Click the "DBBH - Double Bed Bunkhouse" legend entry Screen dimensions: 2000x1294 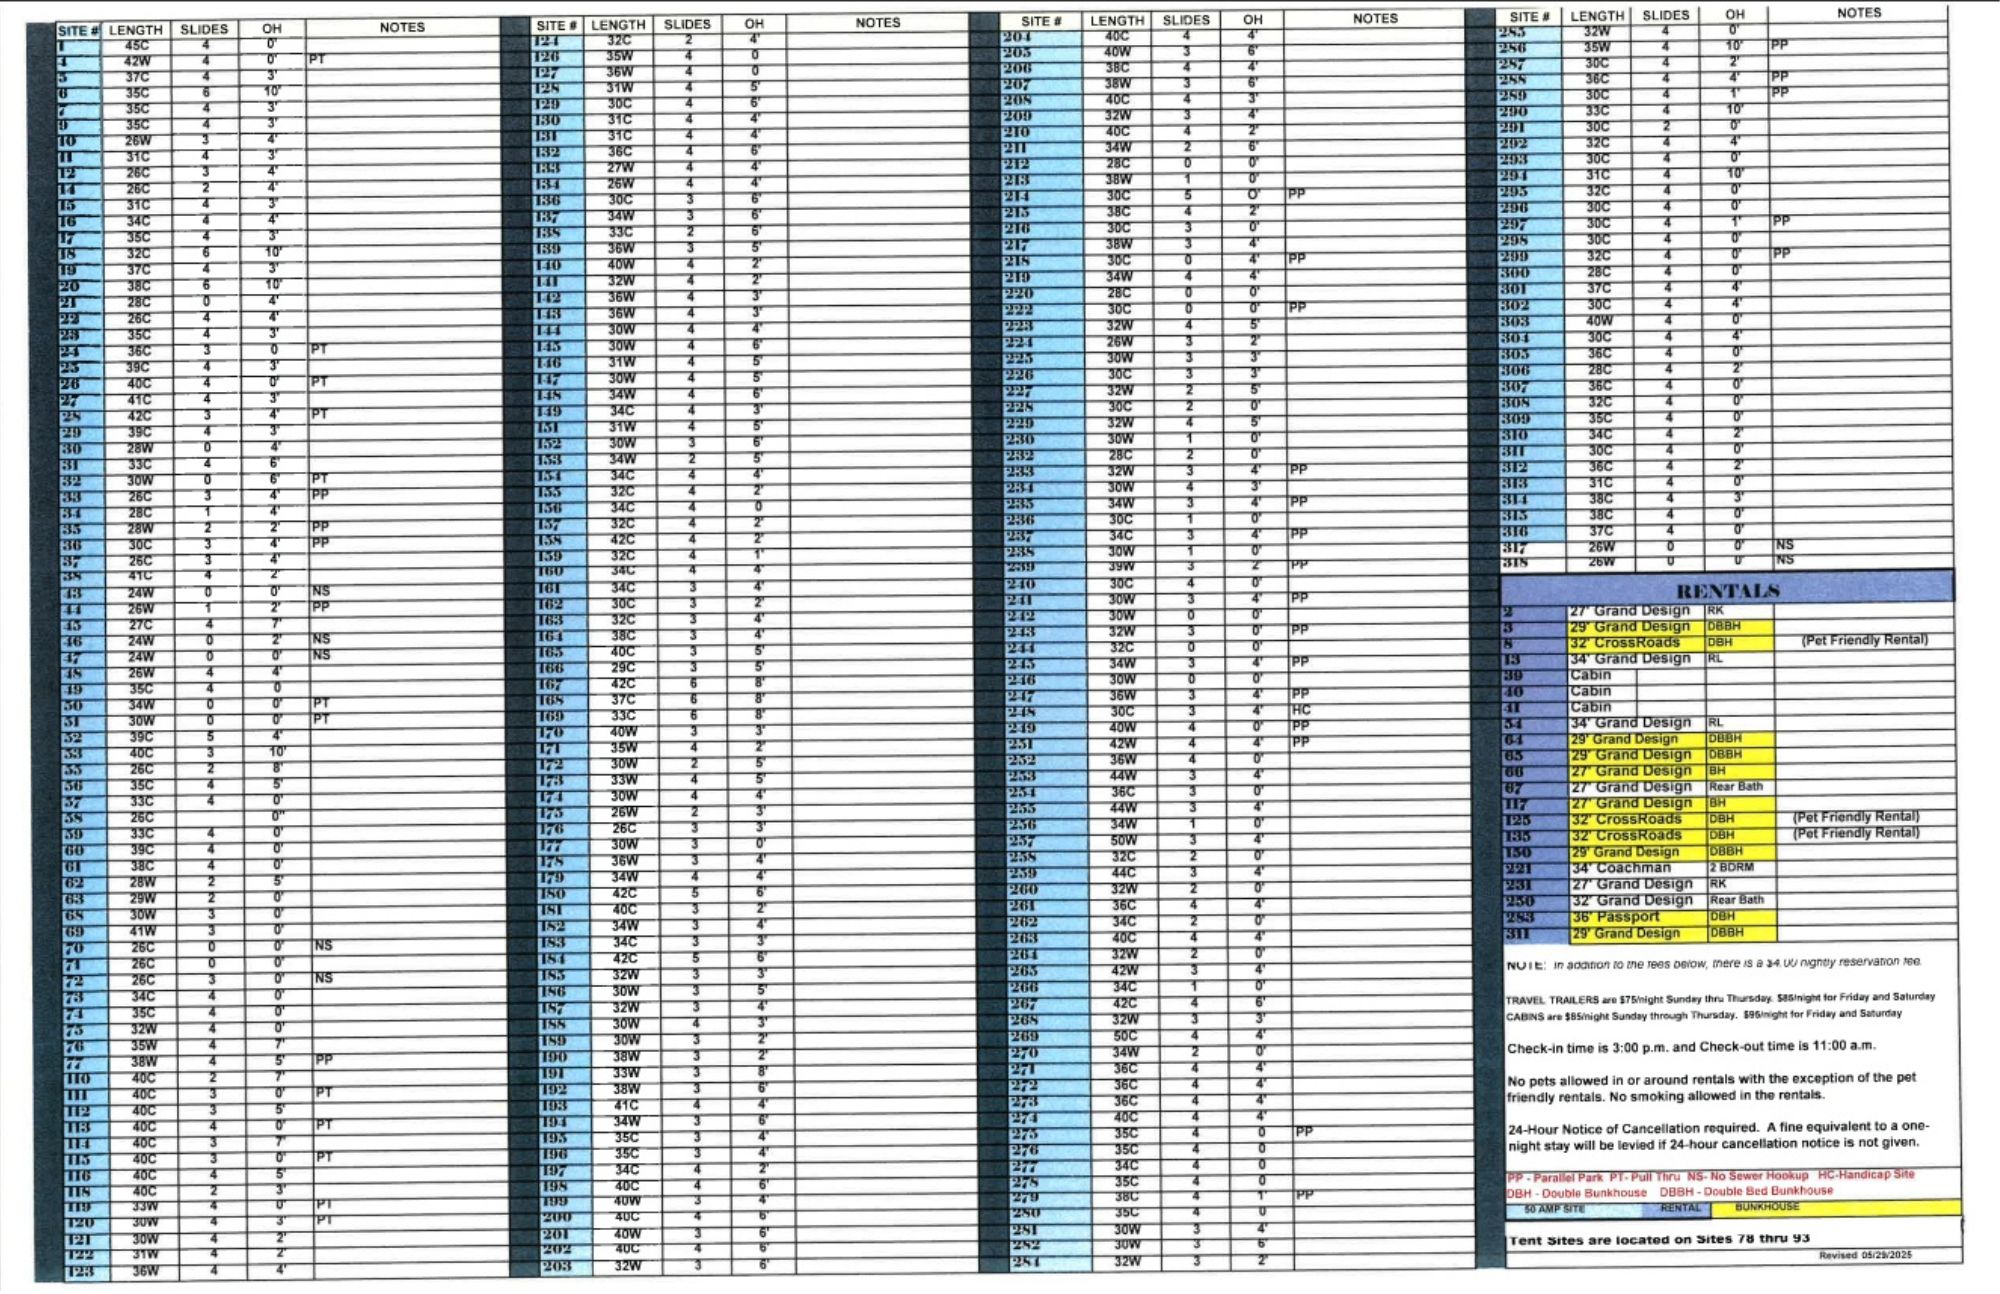pyautogui.click(x=1746, y=1191)
